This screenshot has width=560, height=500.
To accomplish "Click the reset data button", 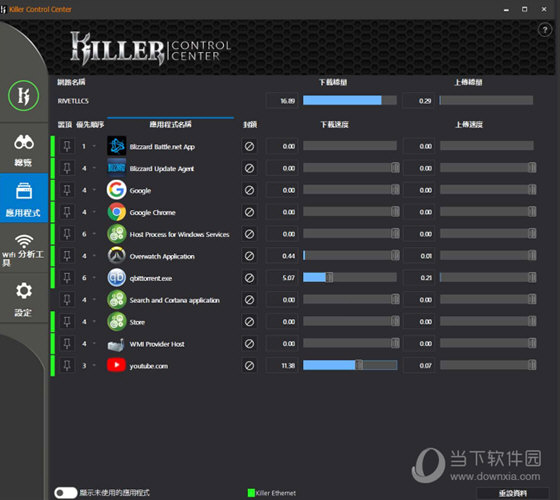I will click(512, 493).
